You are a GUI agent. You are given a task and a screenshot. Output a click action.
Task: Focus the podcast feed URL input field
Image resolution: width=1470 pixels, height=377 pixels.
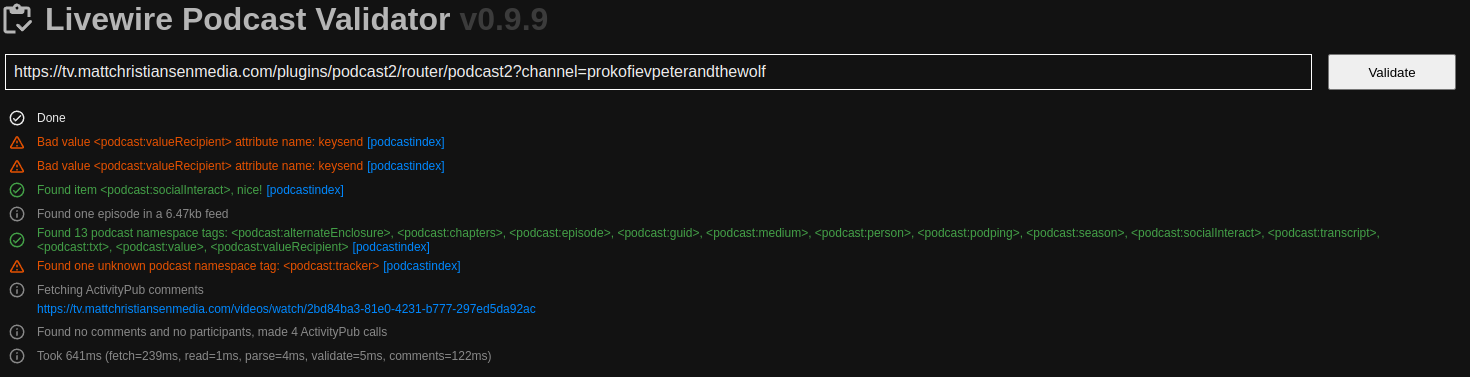[x=658, y=72]
